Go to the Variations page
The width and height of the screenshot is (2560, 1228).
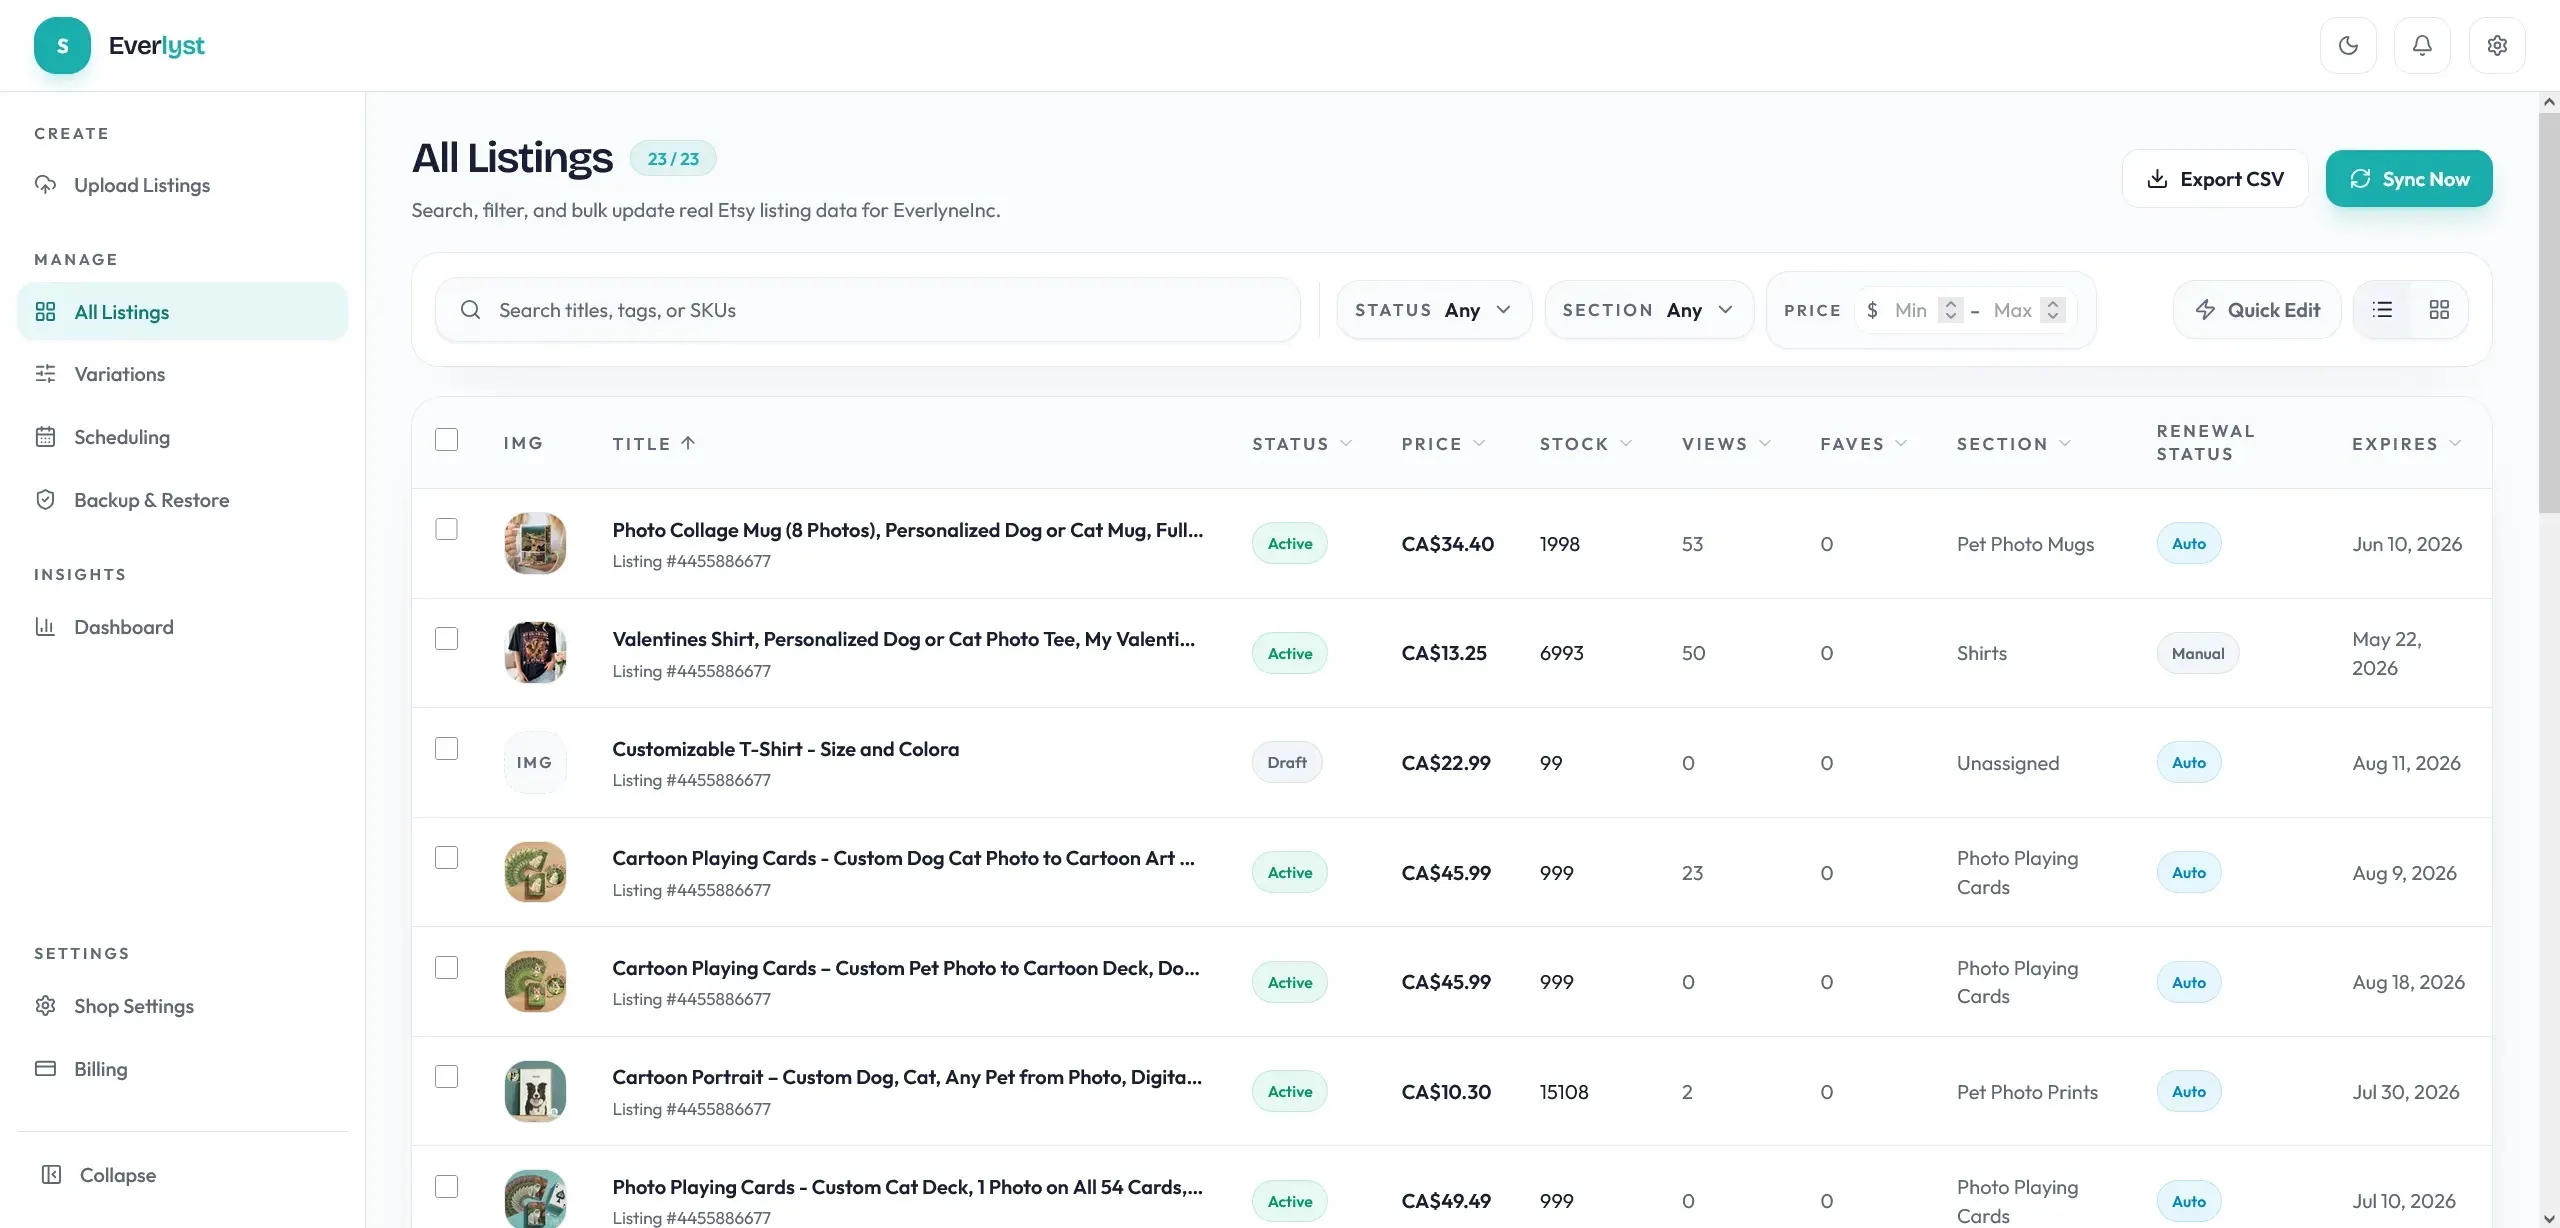[182, 374]
